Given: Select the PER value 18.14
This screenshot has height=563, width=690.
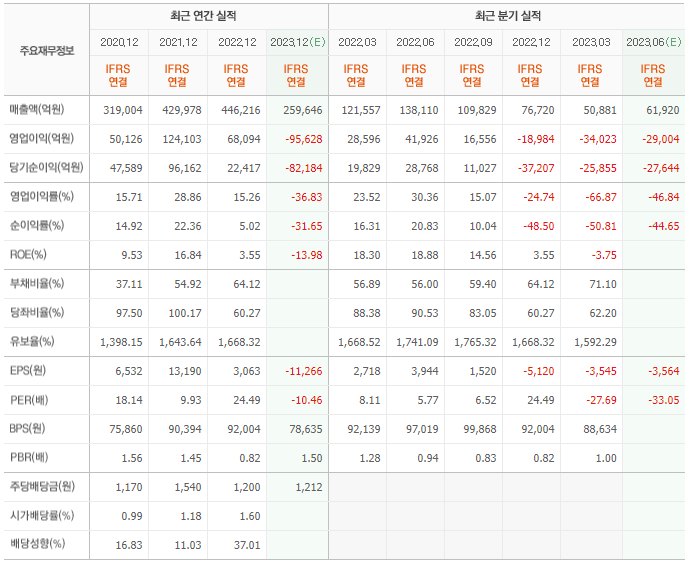Looking at the screenshot, I should 129,400.
